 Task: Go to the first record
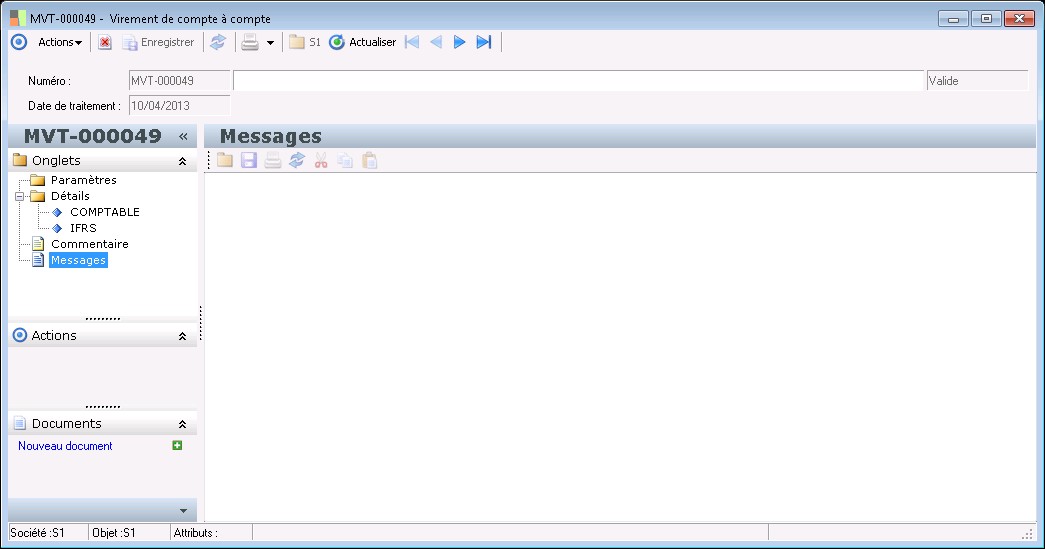point(412,42)
